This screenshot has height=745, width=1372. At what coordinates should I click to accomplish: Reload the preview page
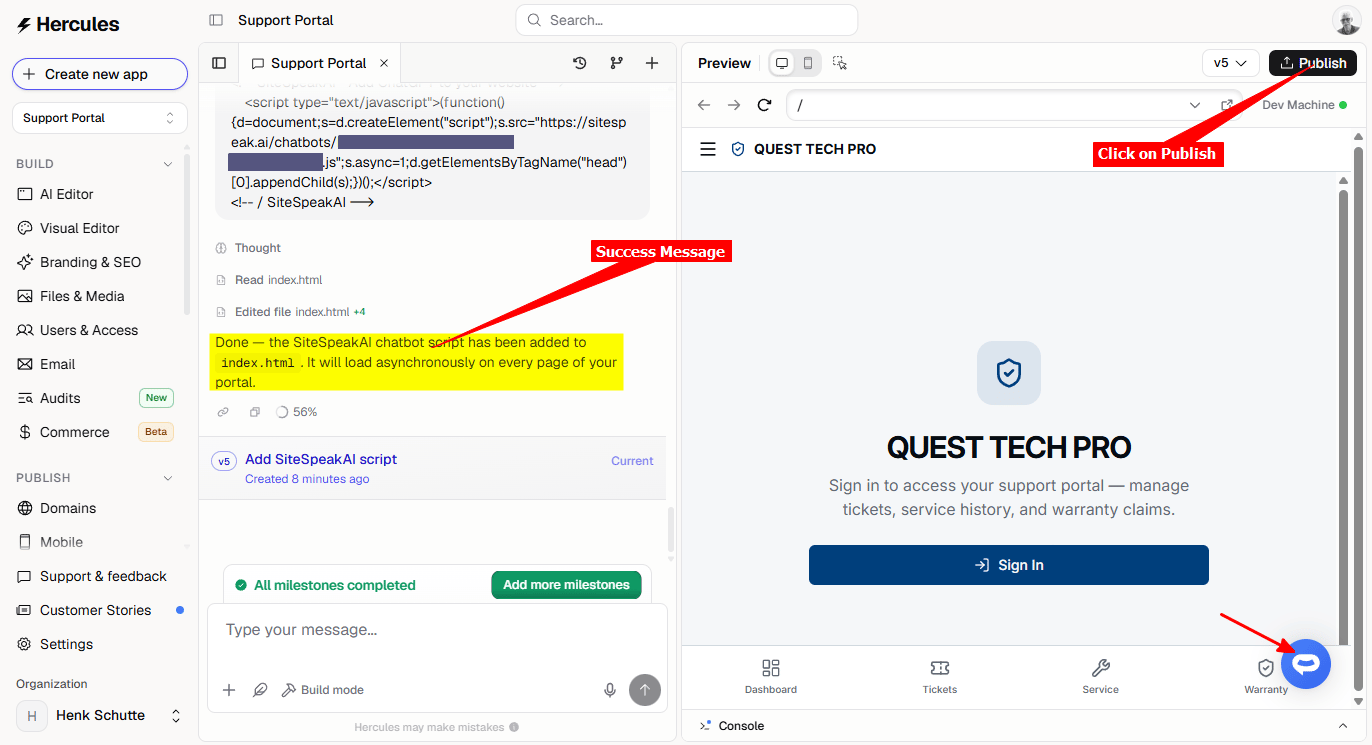tap(765, 105)
